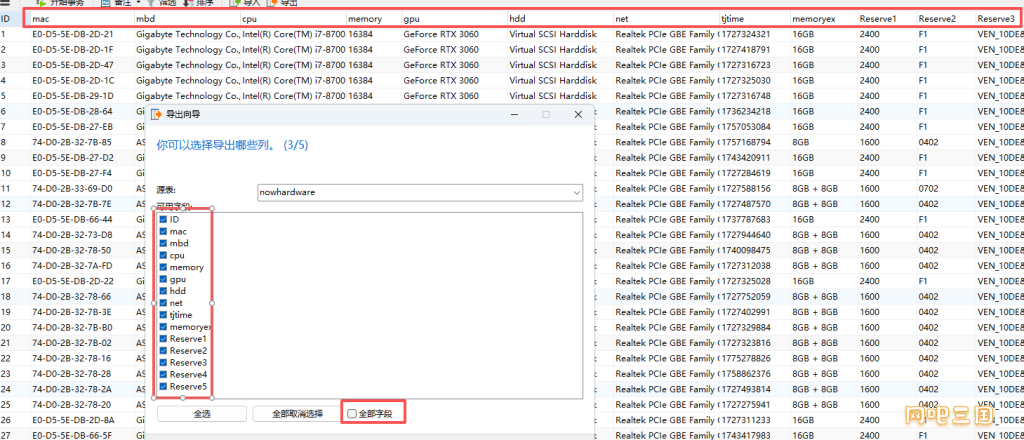Click the memory column header
Screen dimensions: 1024x440
[373, 19]
